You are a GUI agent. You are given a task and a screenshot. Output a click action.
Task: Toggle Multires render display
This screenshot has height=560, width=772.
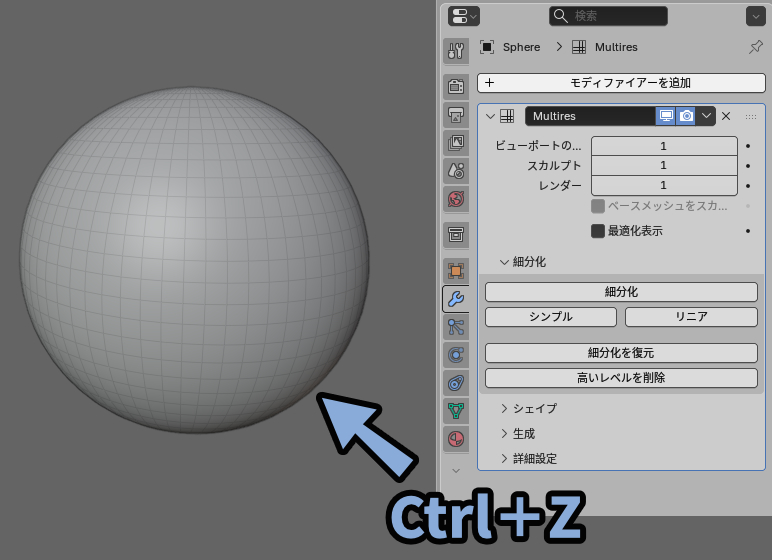686,116
